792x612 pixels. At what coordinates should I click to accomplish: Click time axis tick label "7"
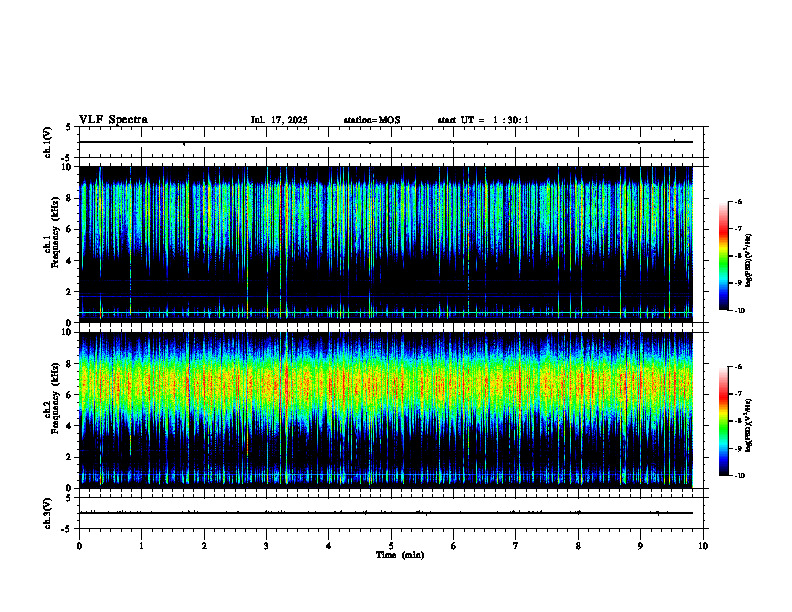pos(516,546)
